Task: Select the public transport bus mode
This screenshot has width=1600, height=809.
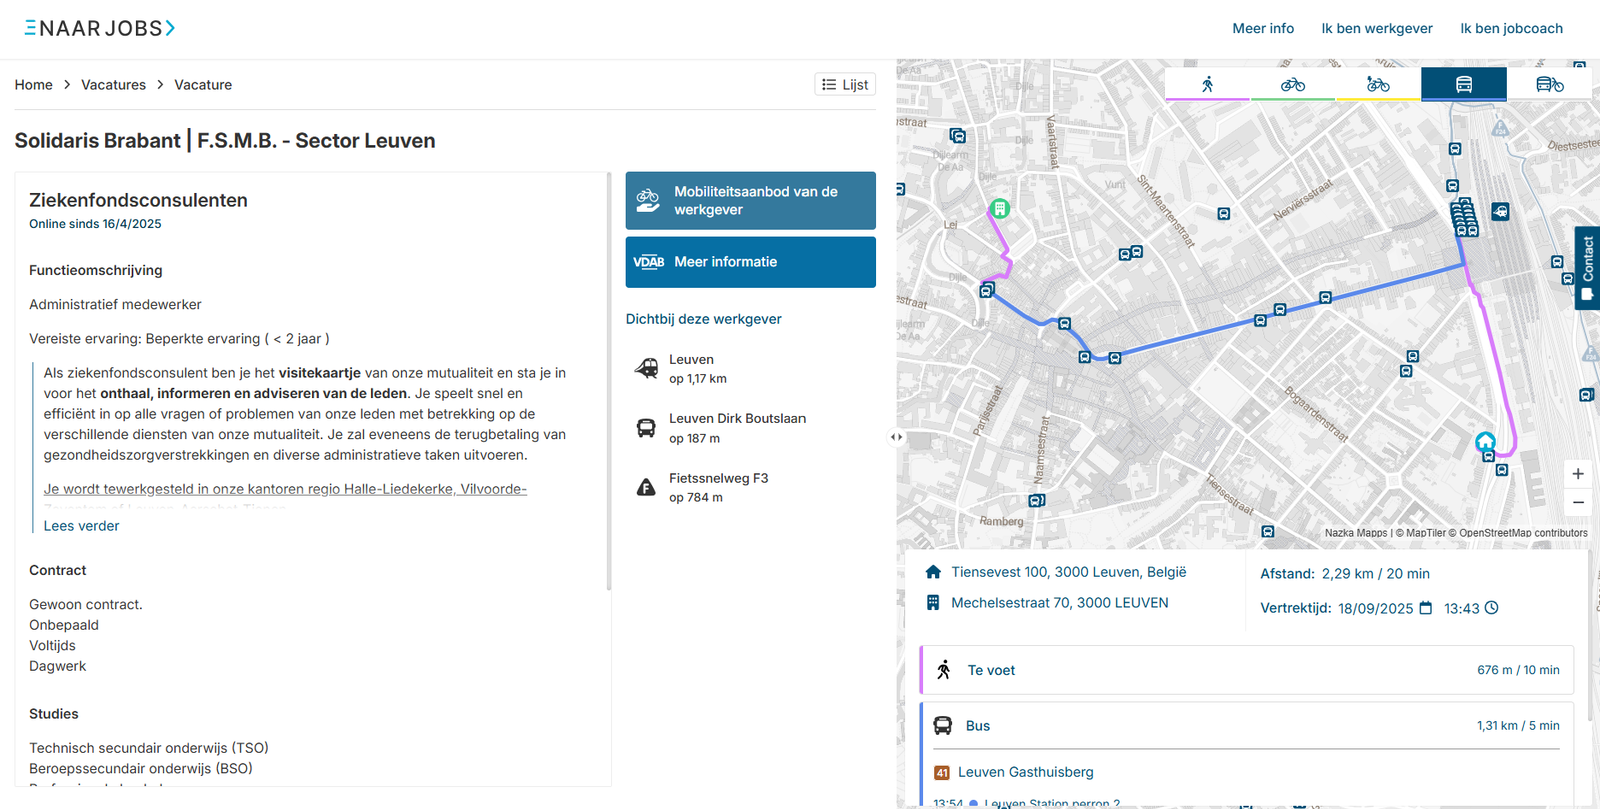Action: [1463, 85]
